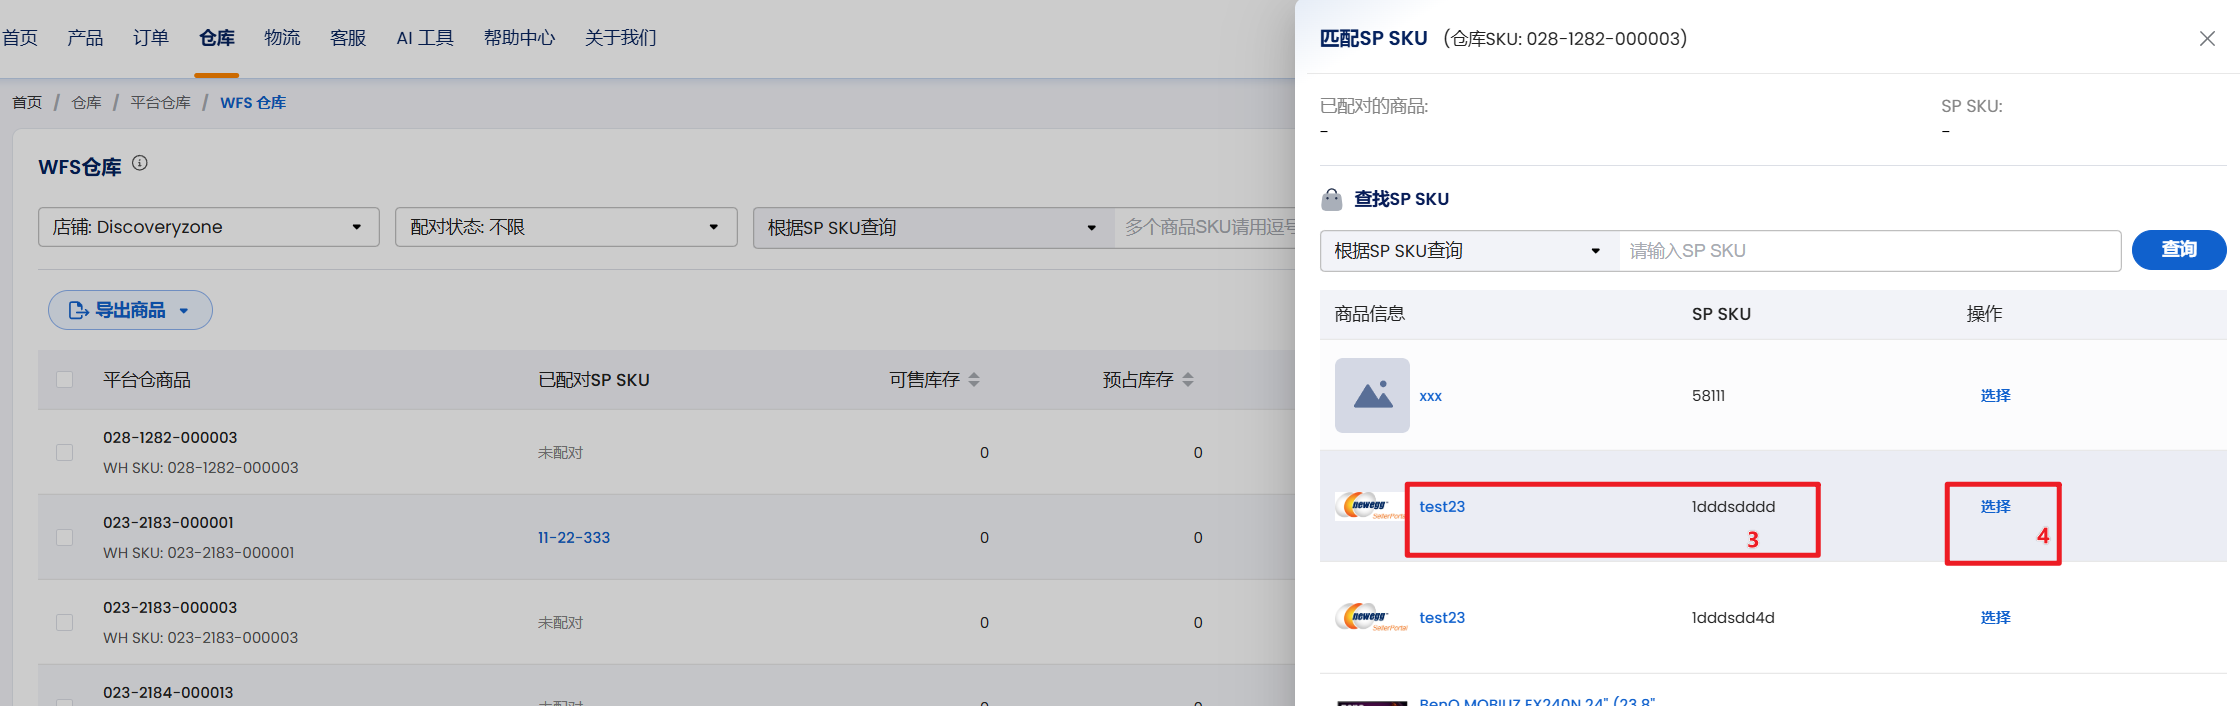
Task: Open the 客服 menu
Action: coord(348,38)
